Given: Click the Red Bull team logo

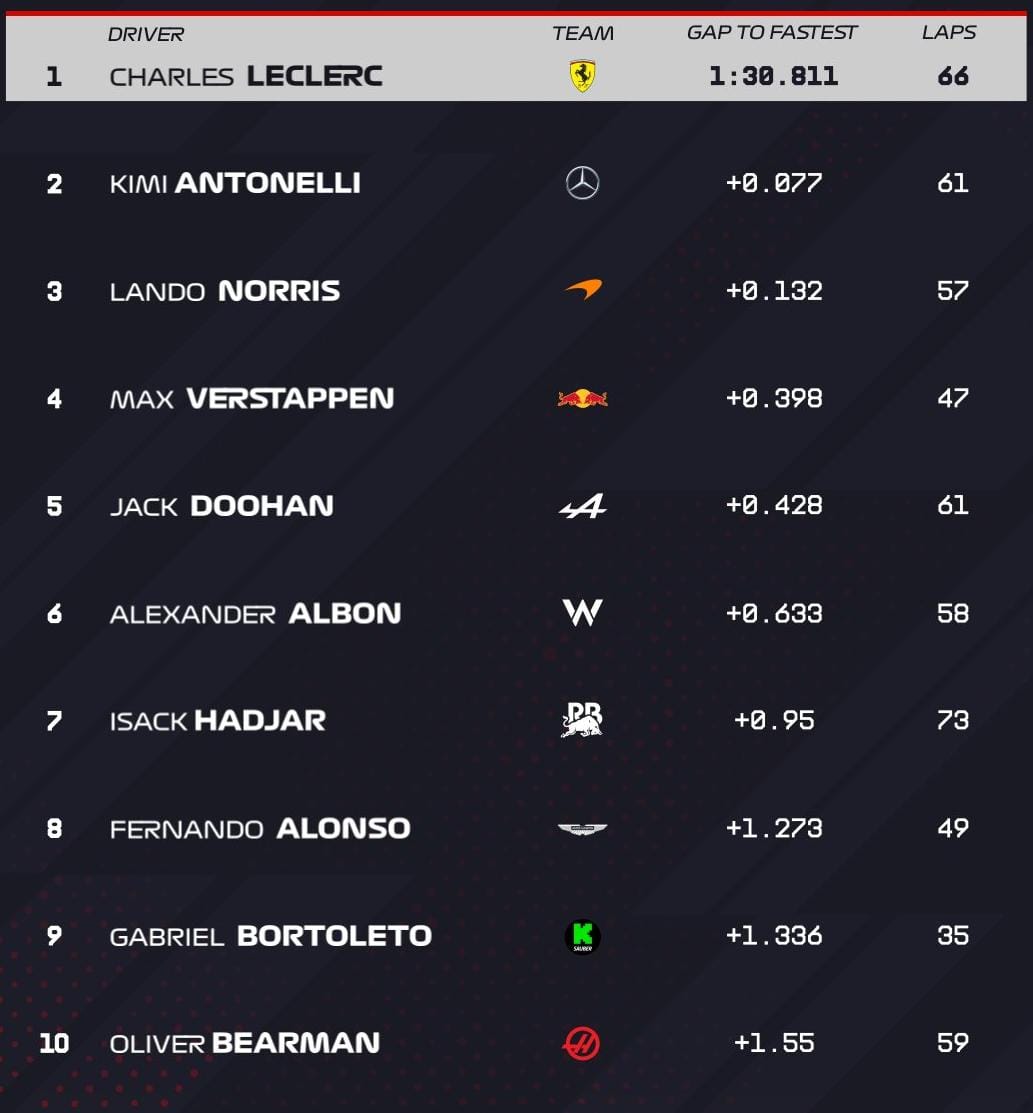Looking at the screenshot, I should coord(582,398).
